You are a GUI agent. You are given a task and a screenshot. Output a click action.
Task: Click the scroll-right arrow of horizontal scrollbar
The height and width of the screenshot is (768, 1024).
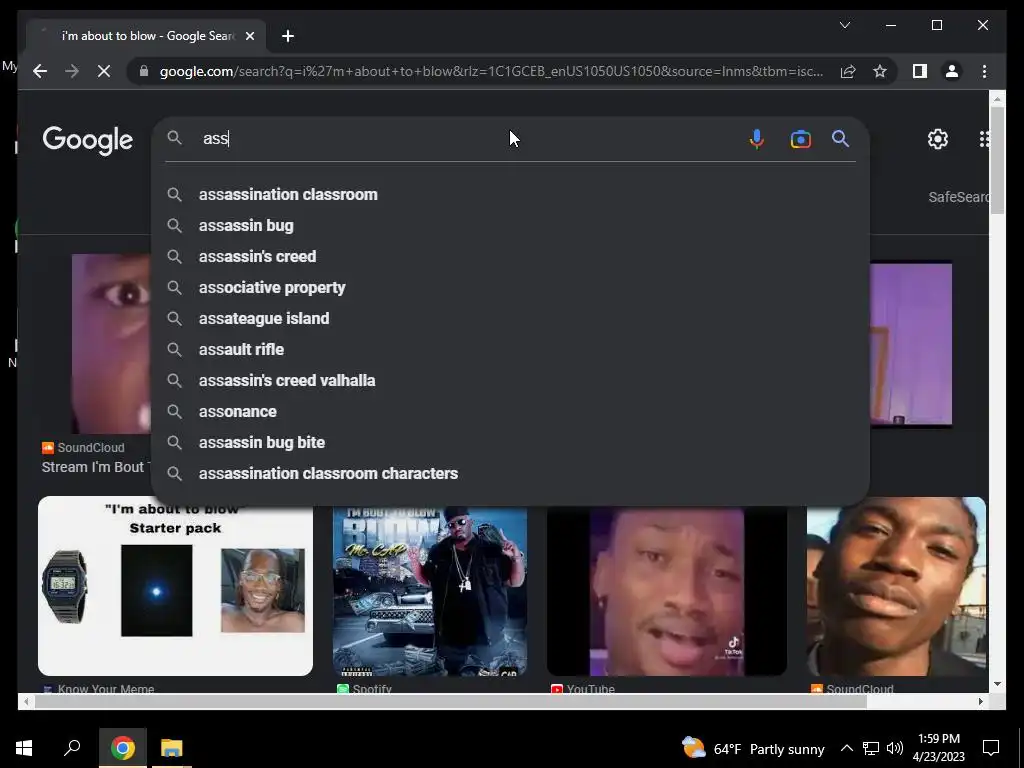(x=980, y=701)
